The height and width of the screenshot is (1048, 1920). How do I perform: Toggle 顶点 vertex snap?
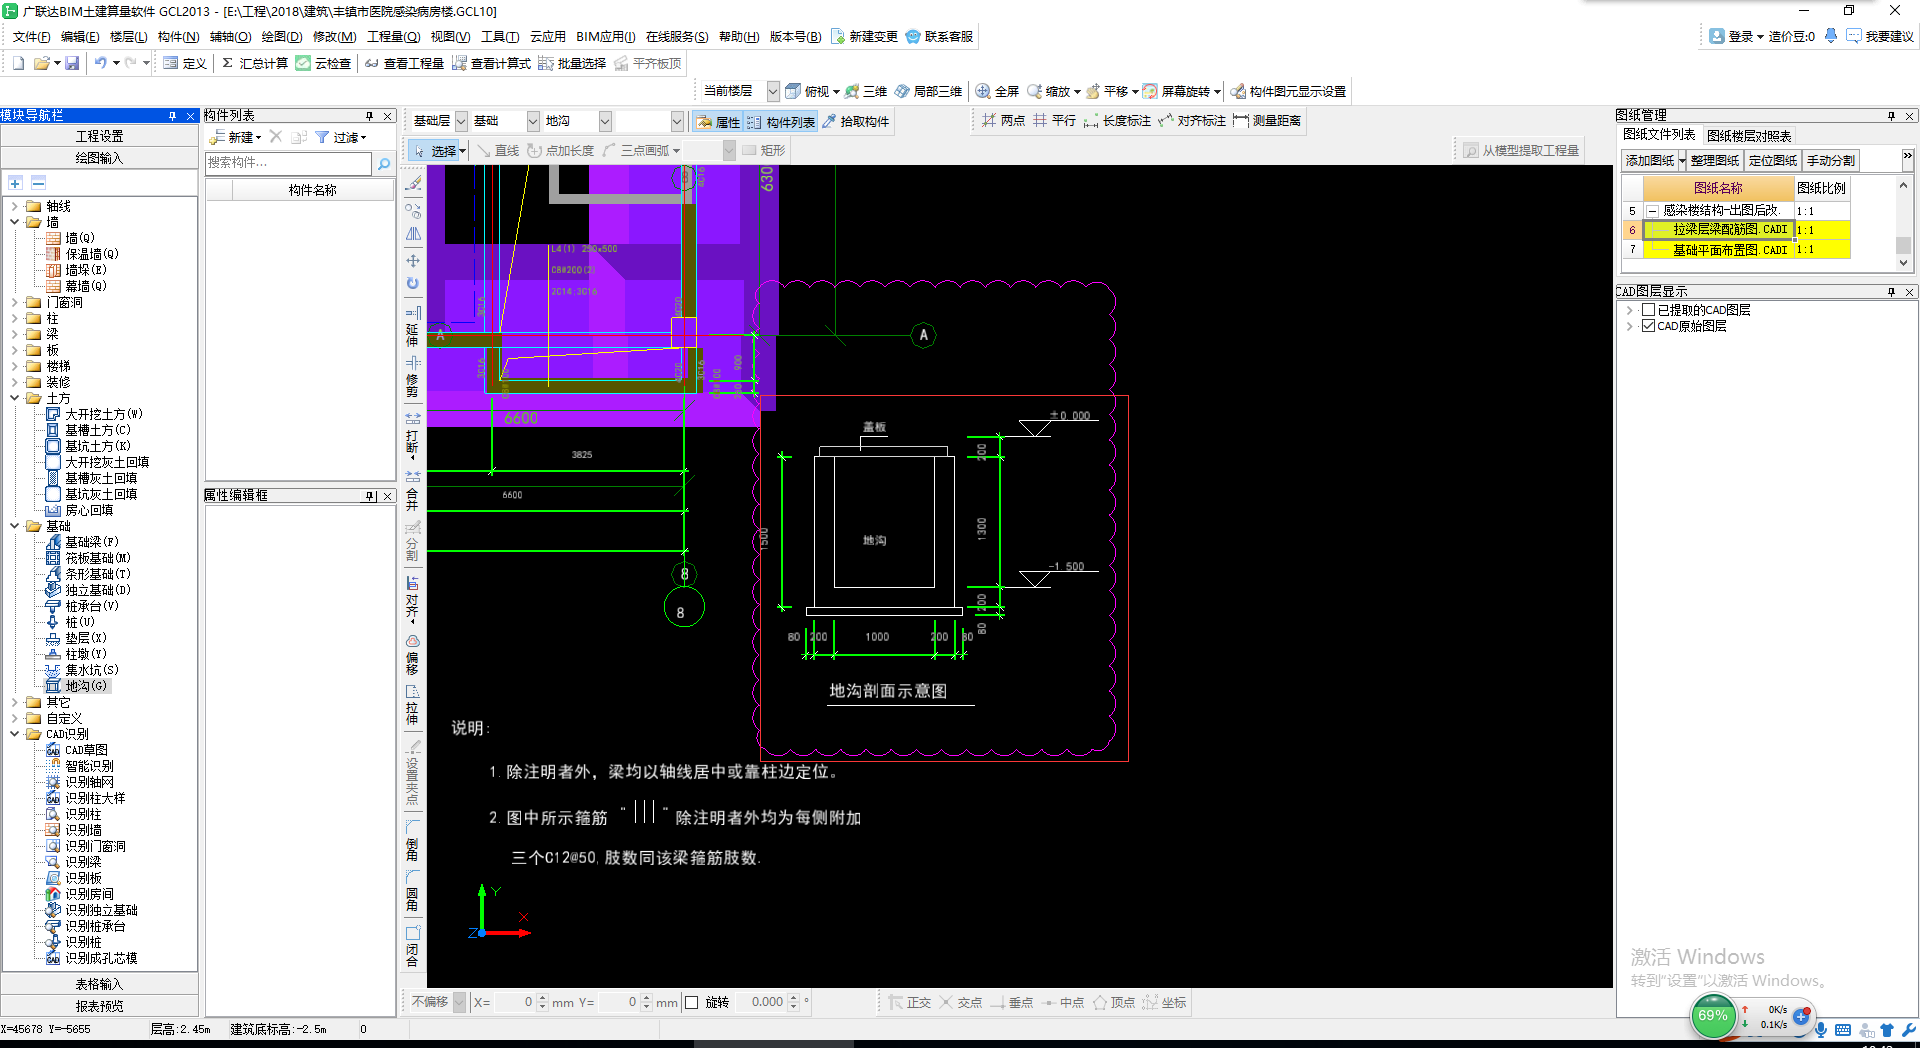pyautogui.click(x=1113, y=1002)
